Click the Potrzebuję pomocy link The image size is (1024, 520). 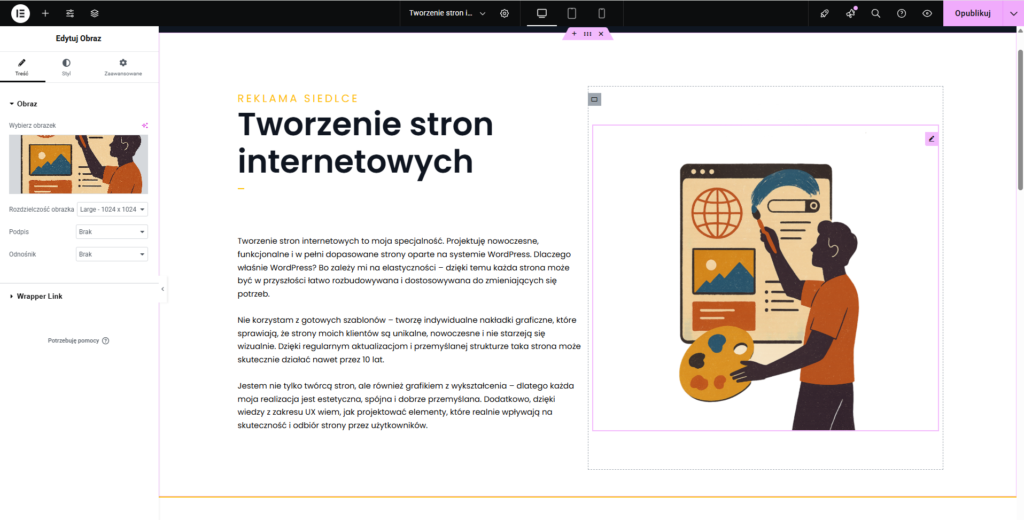click(78, 341)
